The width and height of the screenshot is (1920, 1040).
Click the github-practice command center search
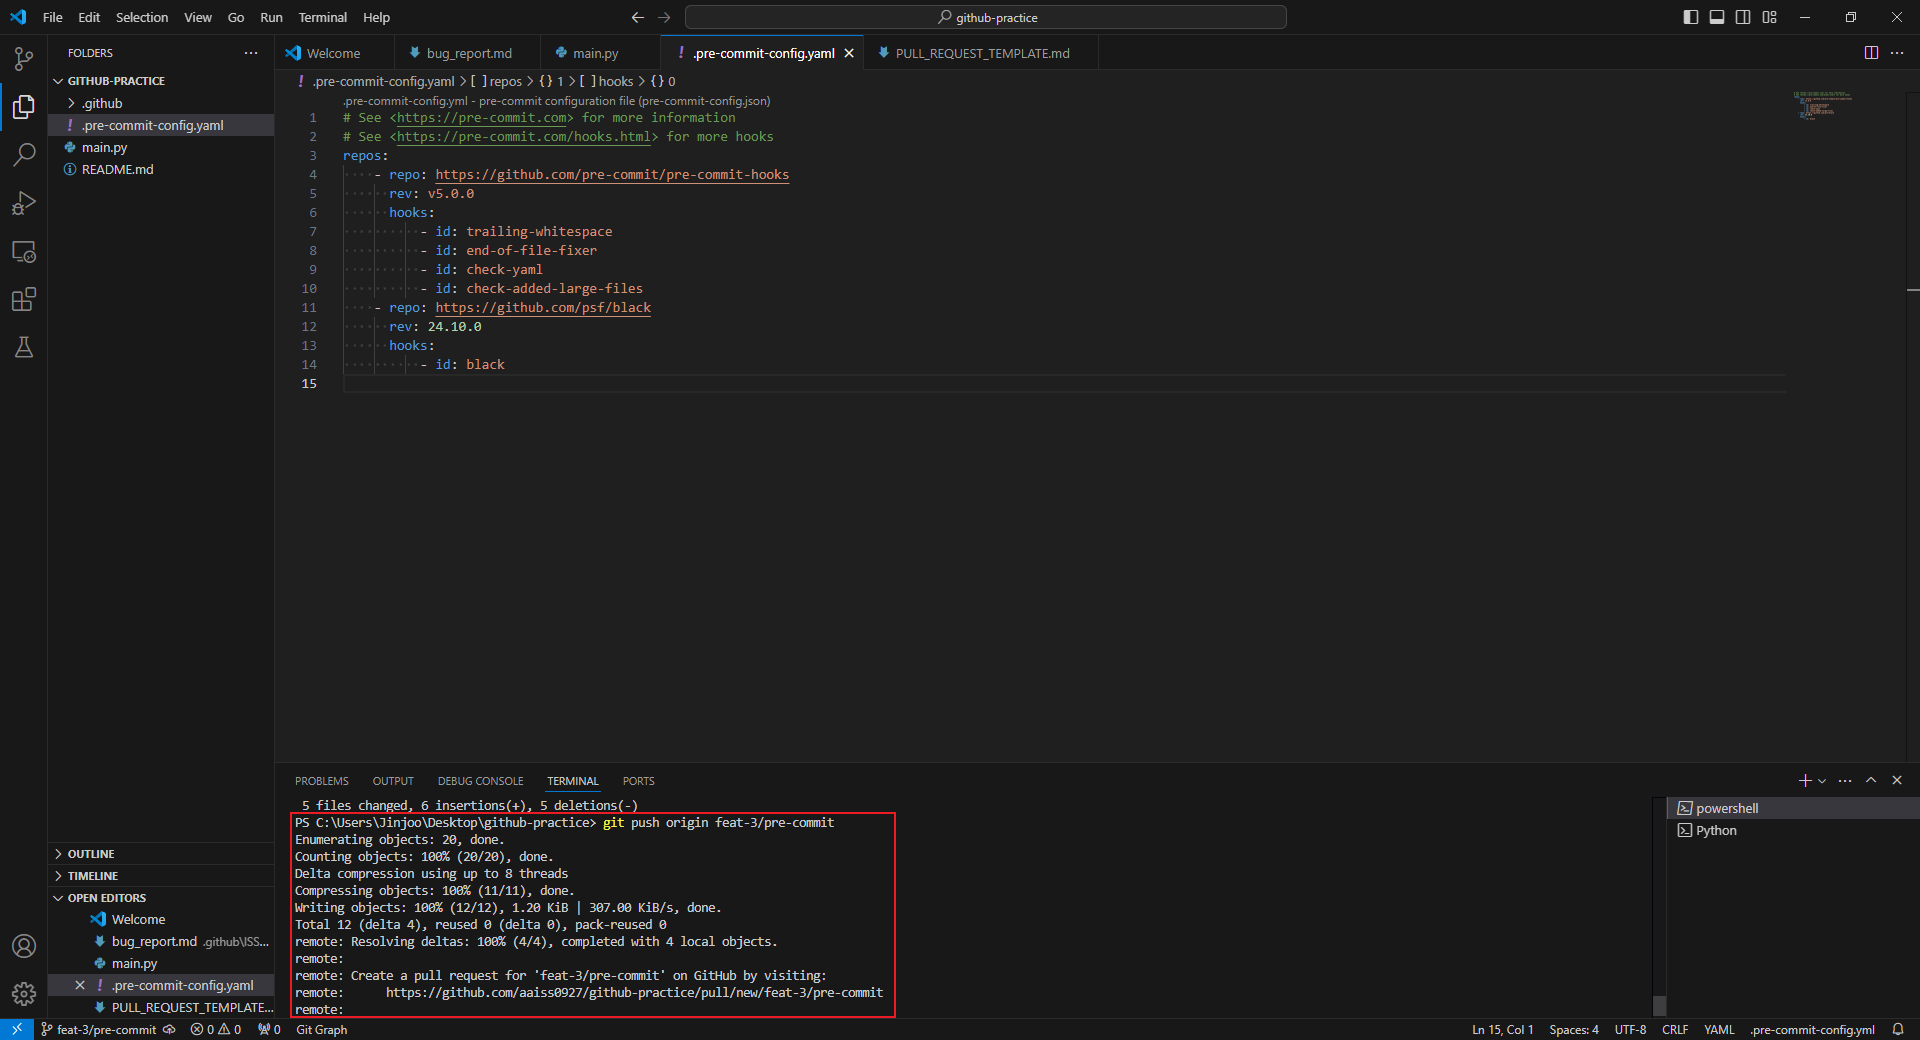point(986,17)
